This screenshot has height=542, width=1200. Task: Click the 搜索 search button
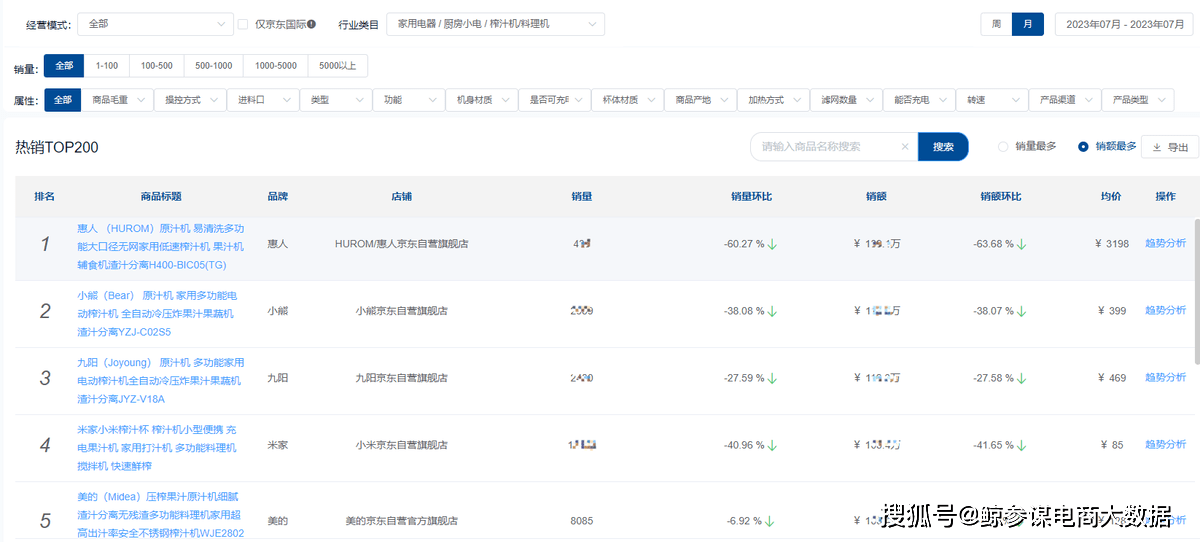pyautogui.click(x=943, y=146)
